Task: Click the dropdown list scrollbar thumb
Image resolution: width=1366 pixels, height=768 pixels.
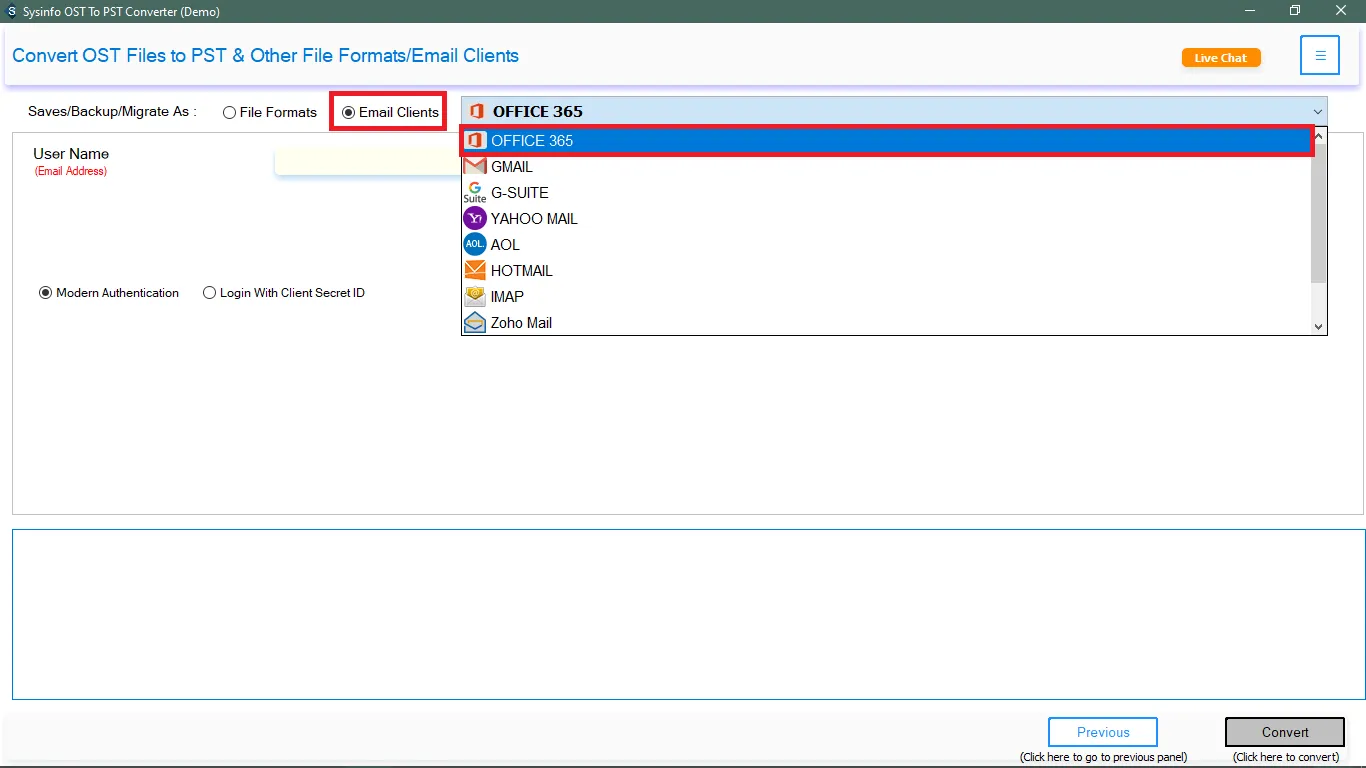Action: 1318,212
